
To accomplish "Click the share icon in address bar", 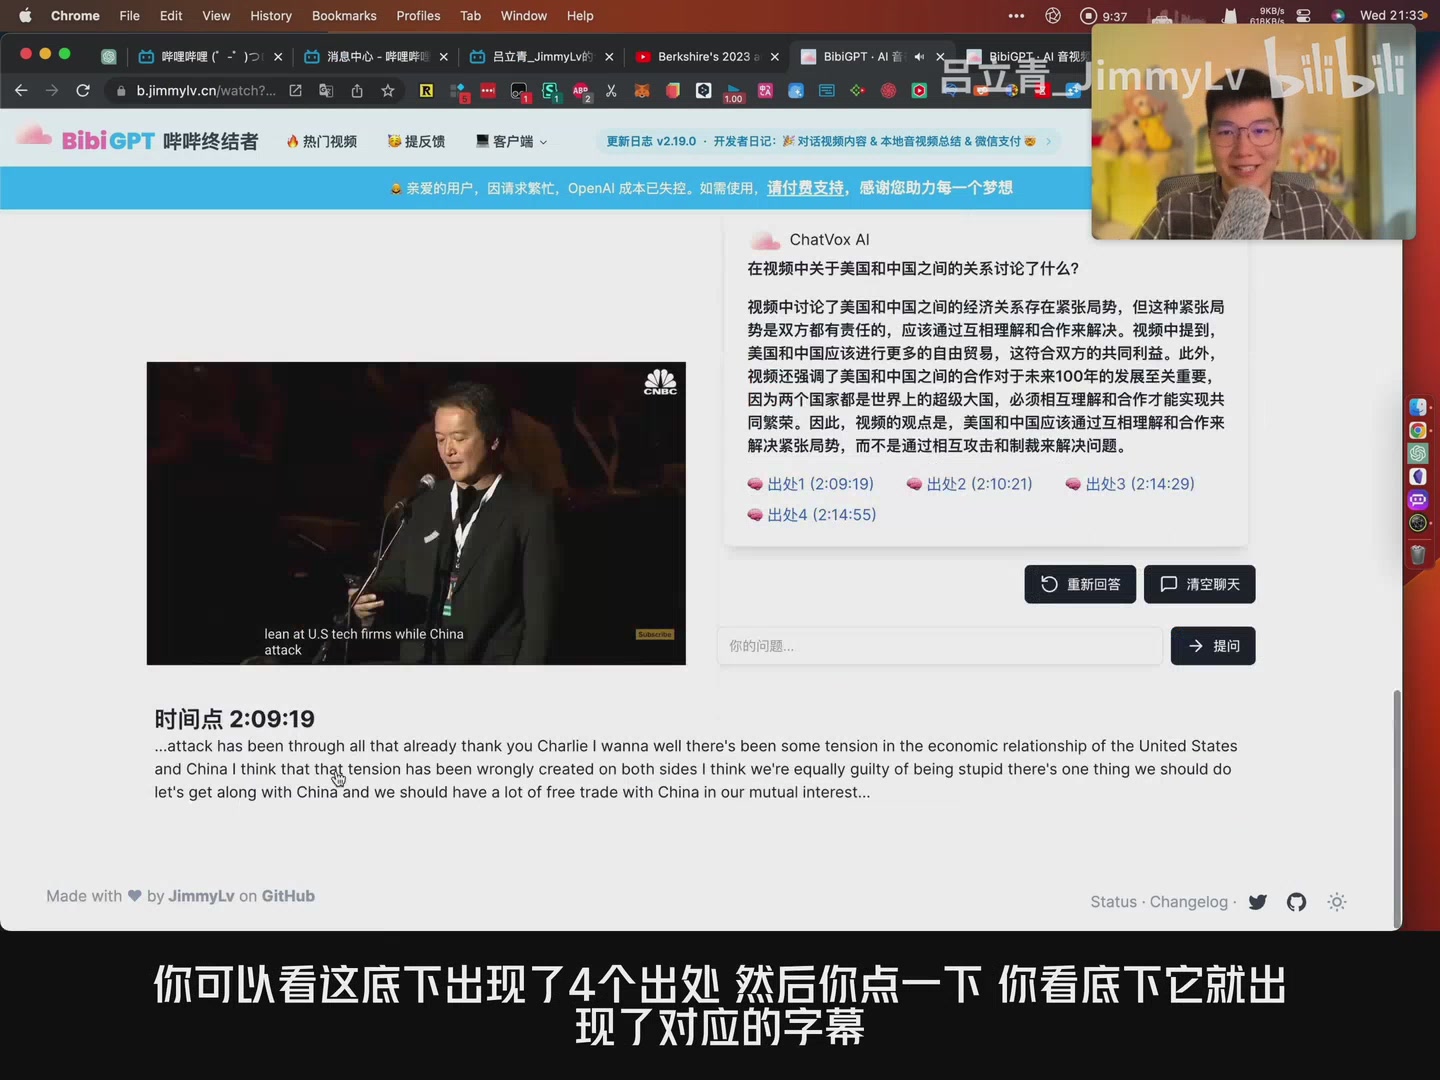I will (357, 91).
